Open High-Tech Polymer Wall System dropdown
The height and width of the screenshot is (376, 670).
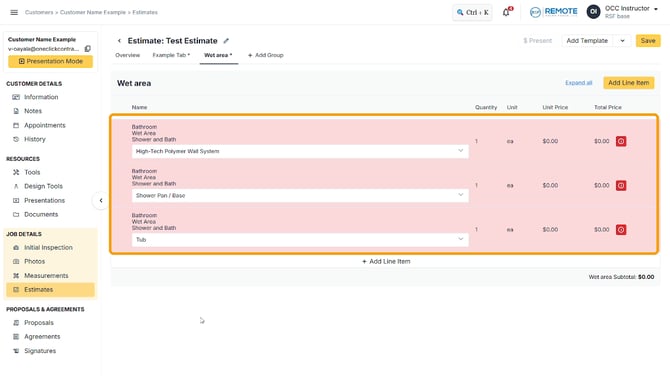(300, 151)
